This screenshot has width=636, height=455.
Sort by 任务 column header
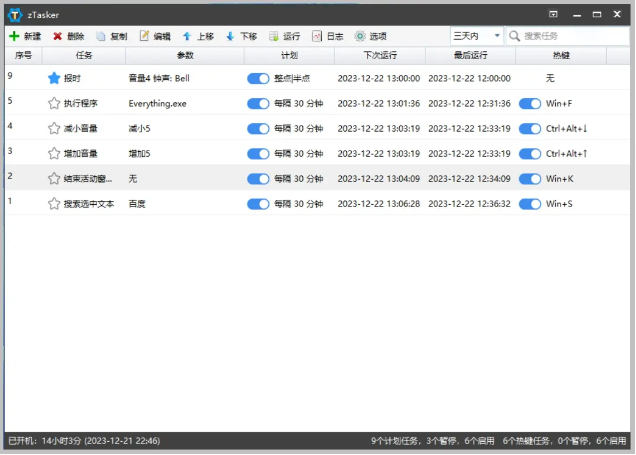84,56
